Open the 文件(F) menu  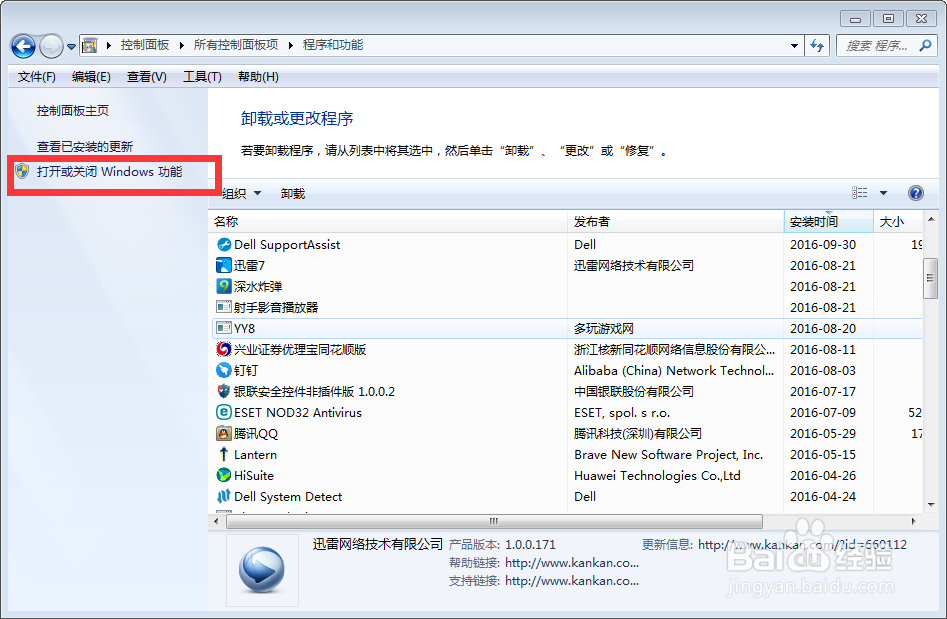[x=37, y=77]
